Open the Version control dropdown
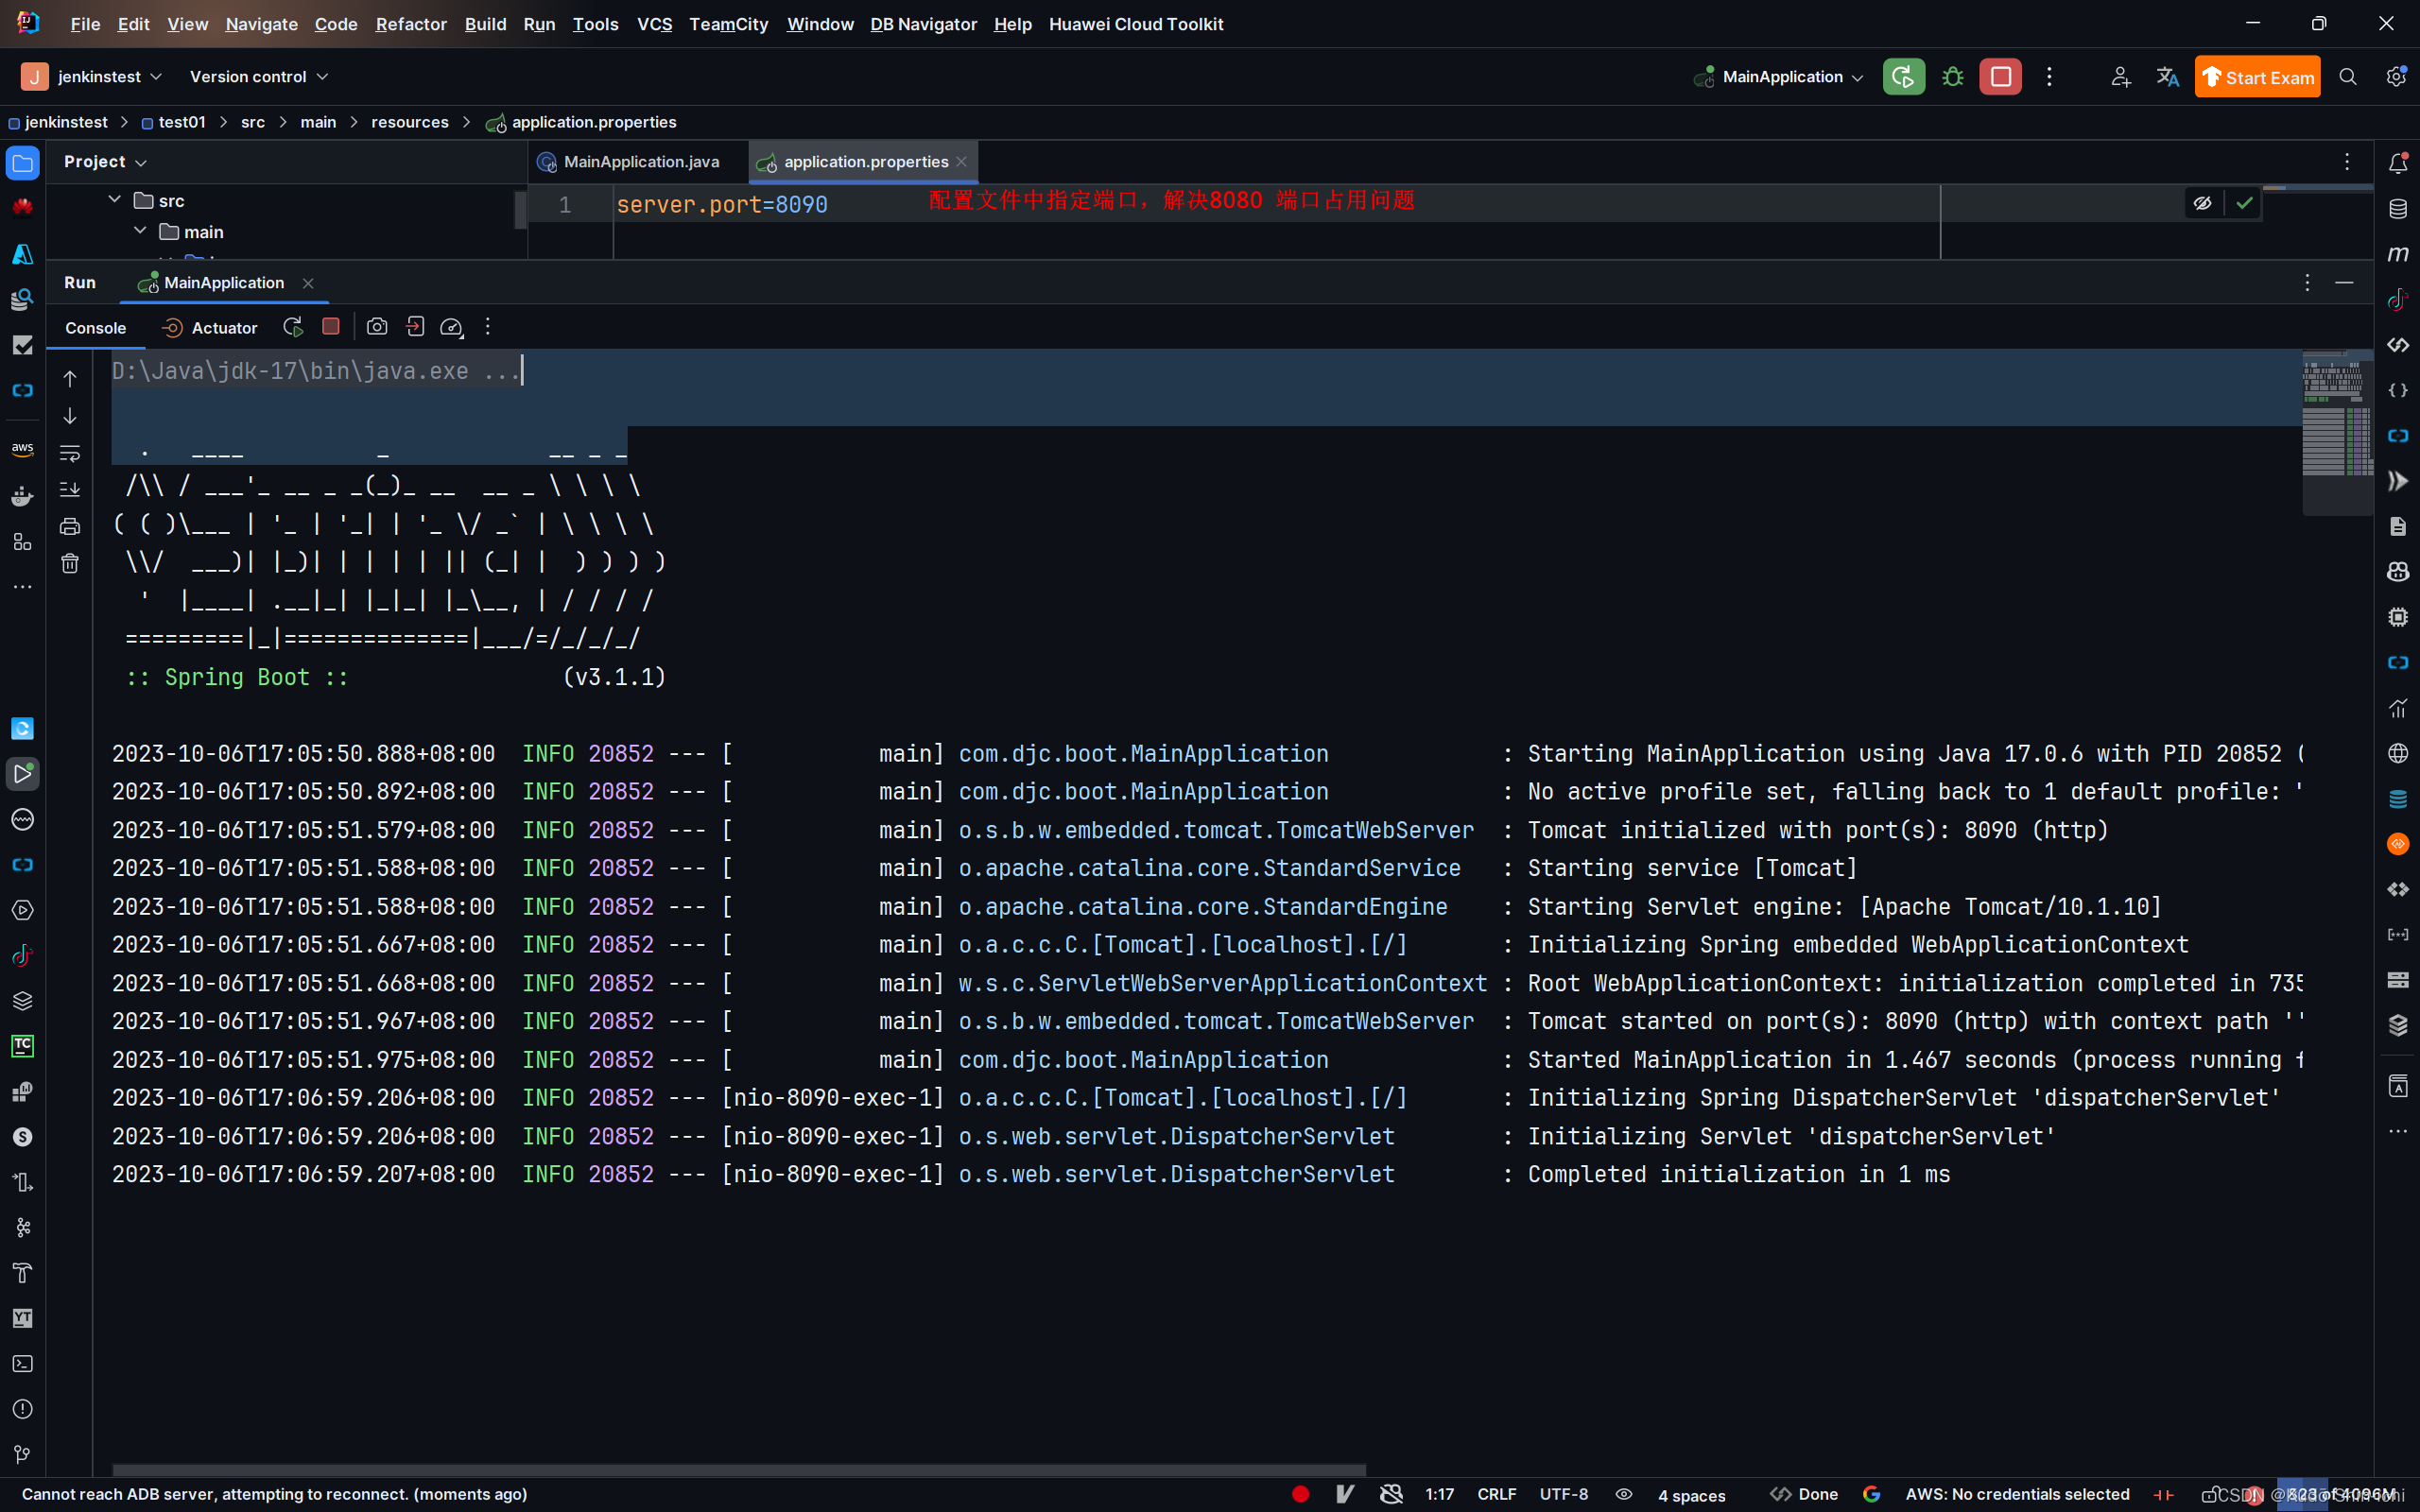Screen dimensions: 2420x1512 pos(258,77)
